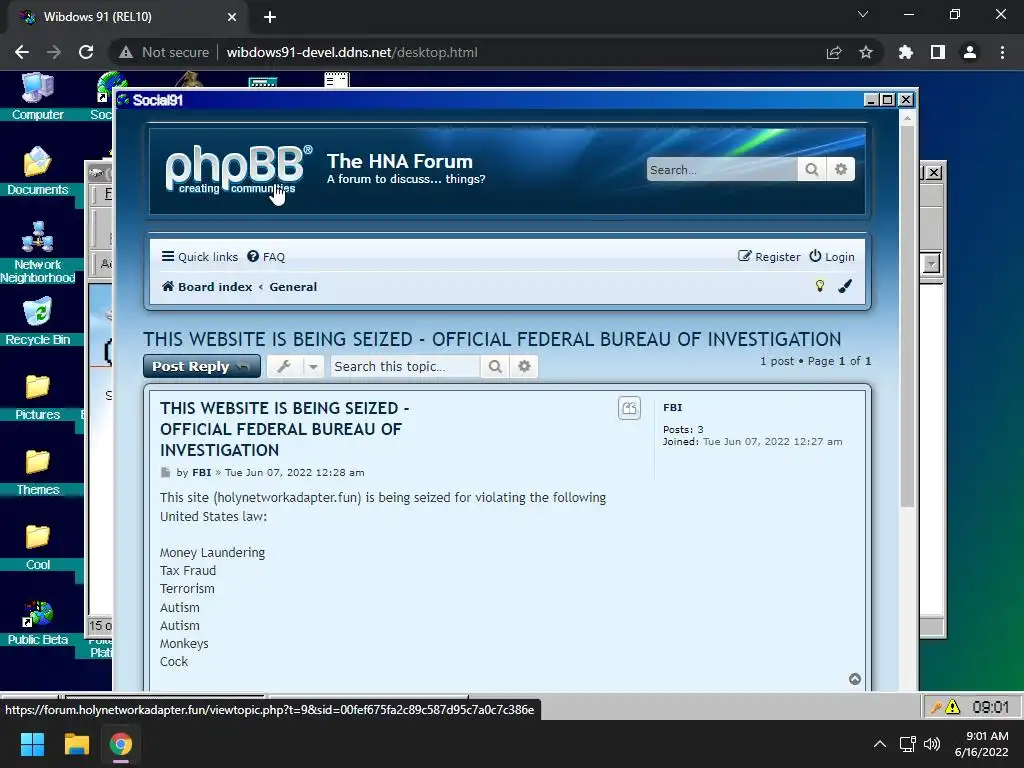1024x768 pixels.
Task: Open a new browser tab
Action: [270, 17]
